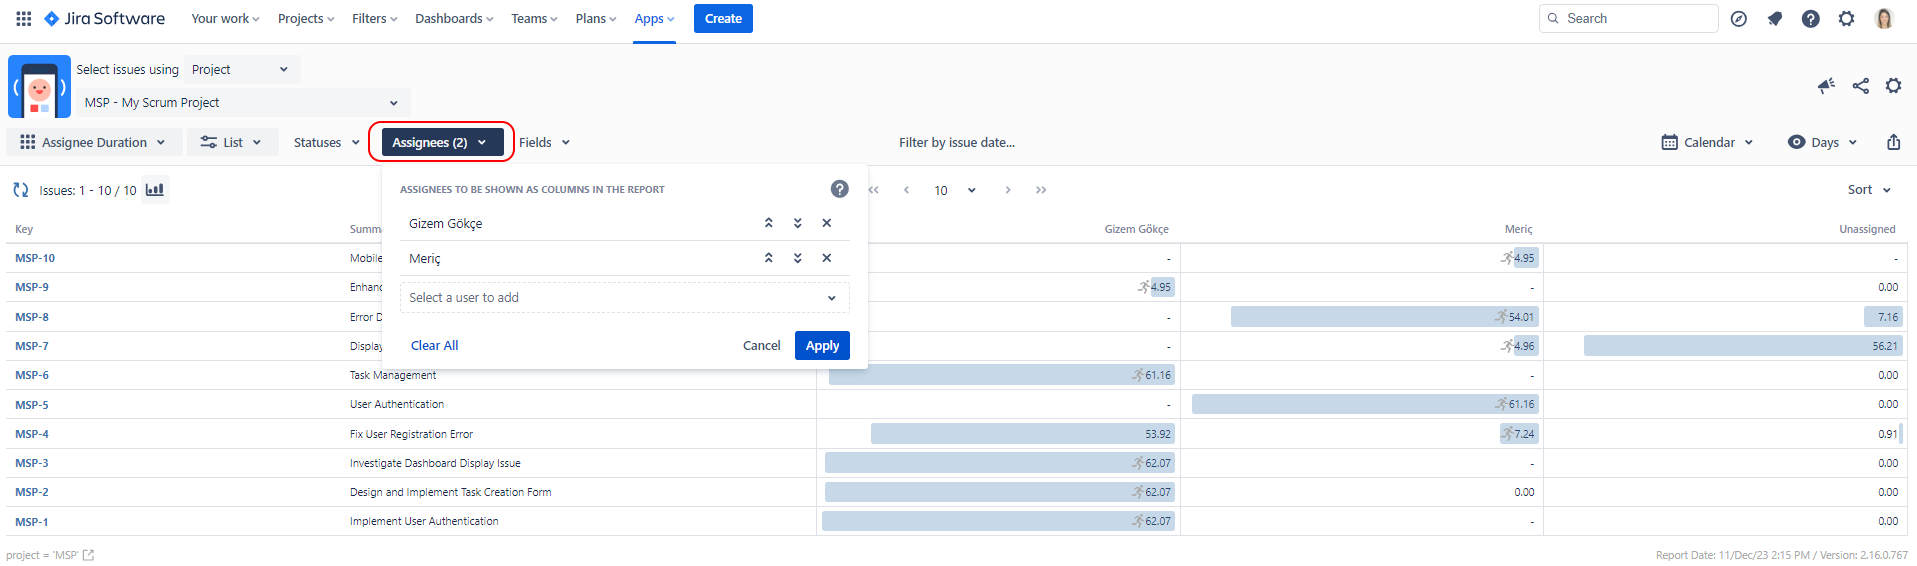Open the Projects menu

tap(306, 19)
